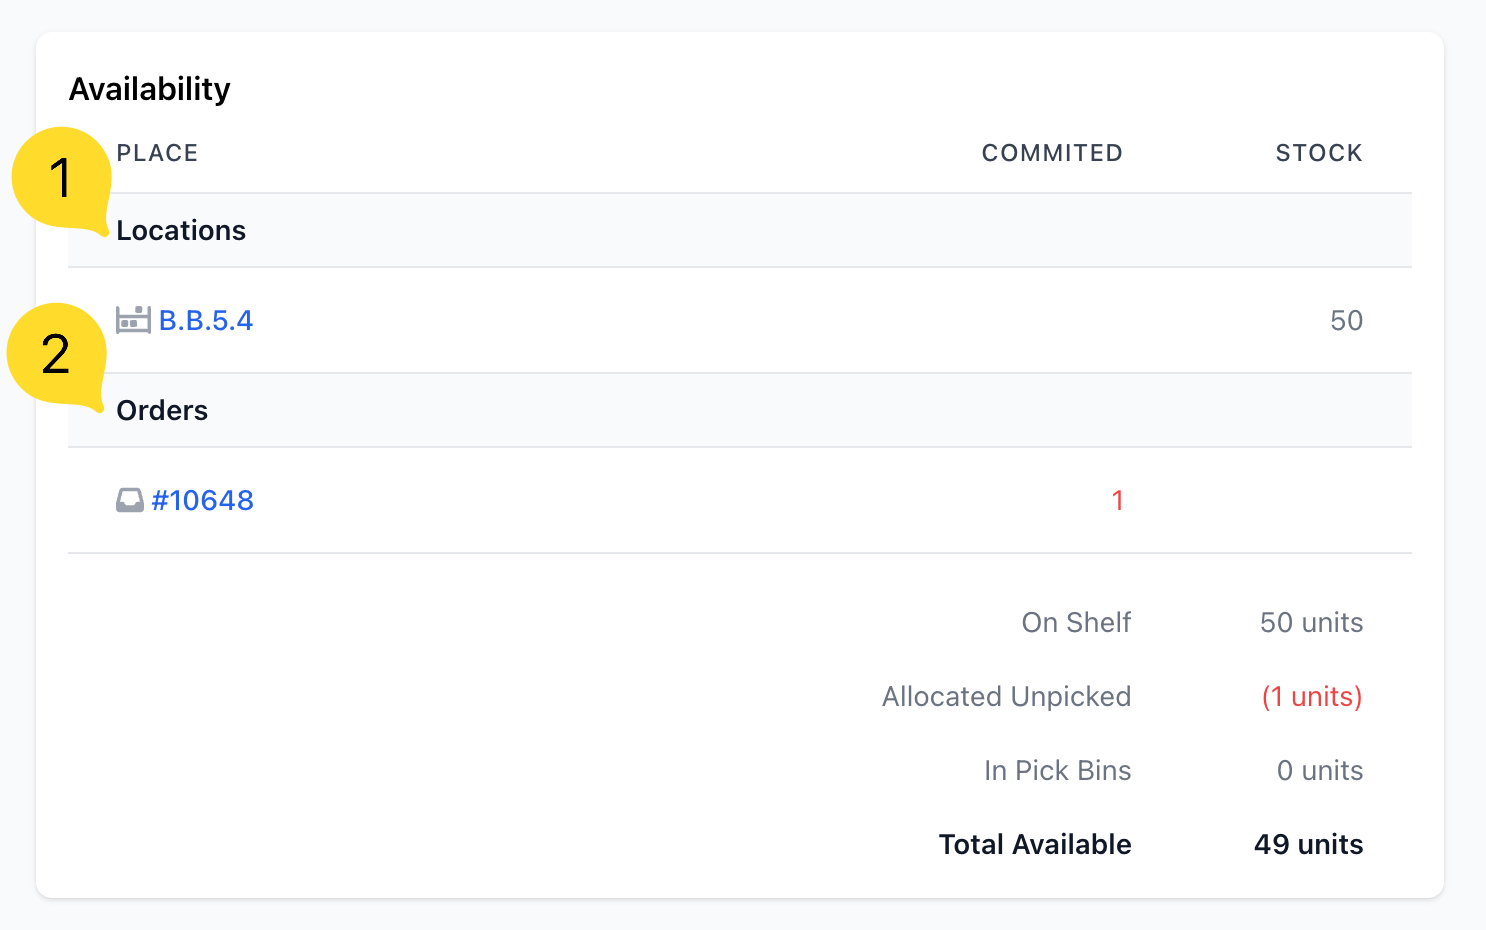Click the 50 units On Shelf value

pos(1311,622)
